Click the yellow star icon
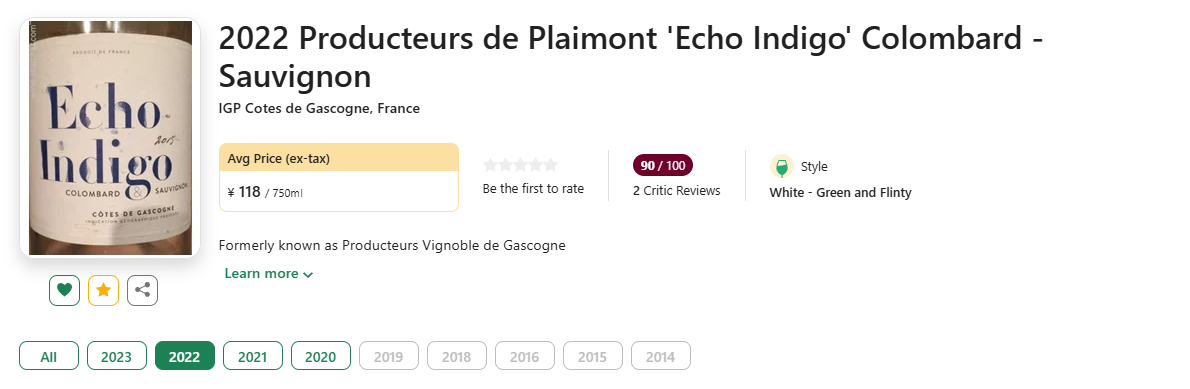This screenshot has height=389, width=1190. (103, 290)
